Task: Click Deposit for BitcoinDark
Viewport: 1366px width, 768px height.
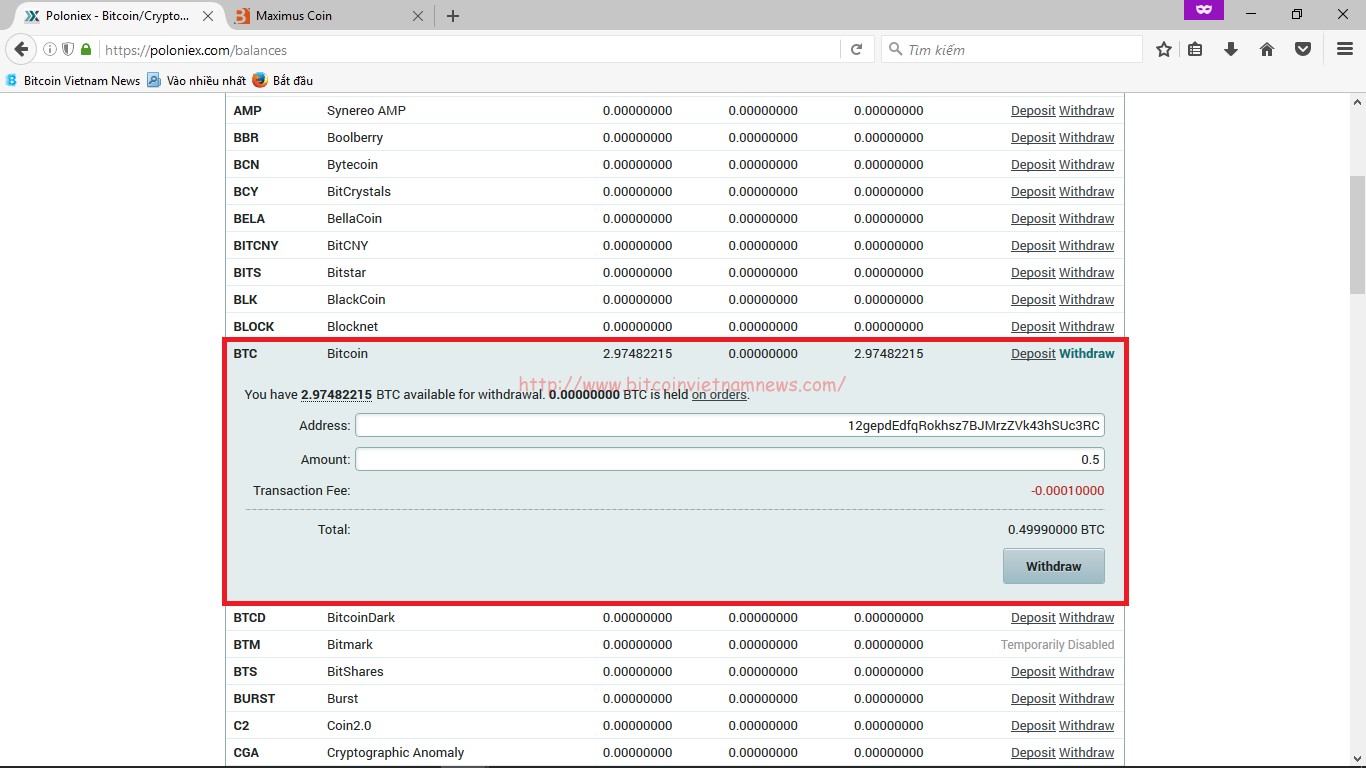Action: click(x=1033, y=617)
